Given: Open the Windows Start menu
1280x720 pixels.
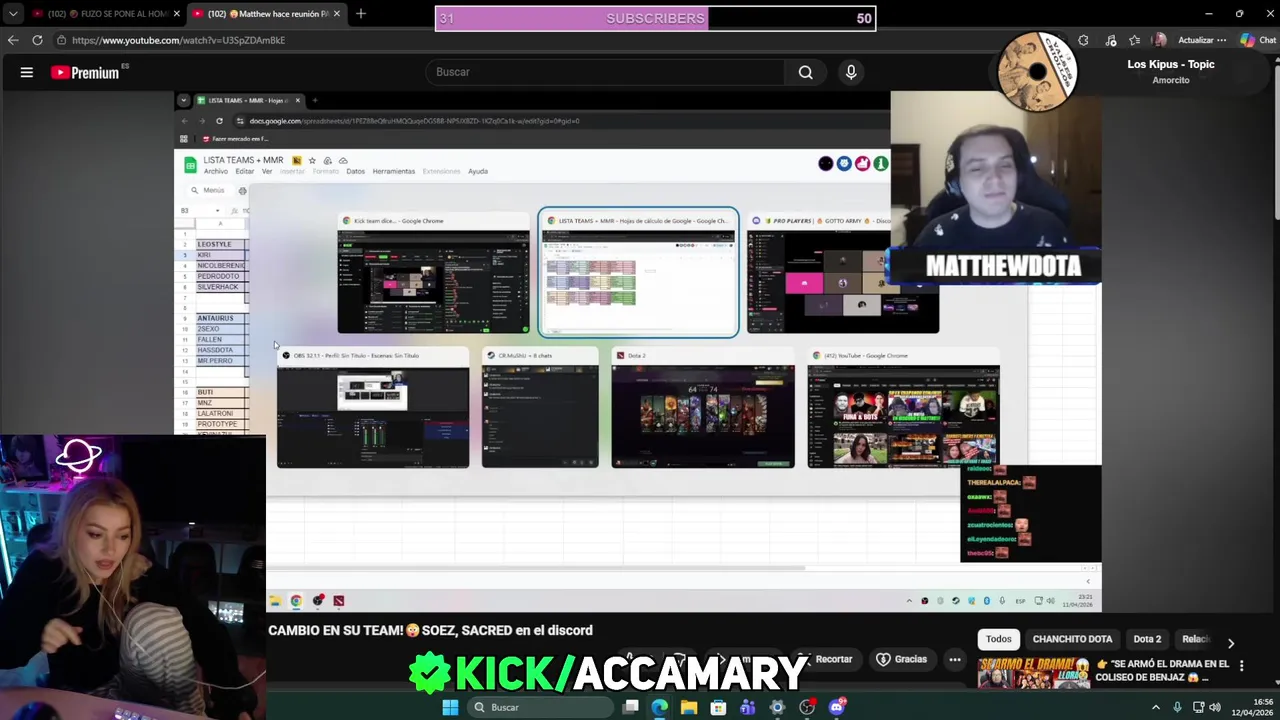Looking at the screenshot, I should click(450, 707).
